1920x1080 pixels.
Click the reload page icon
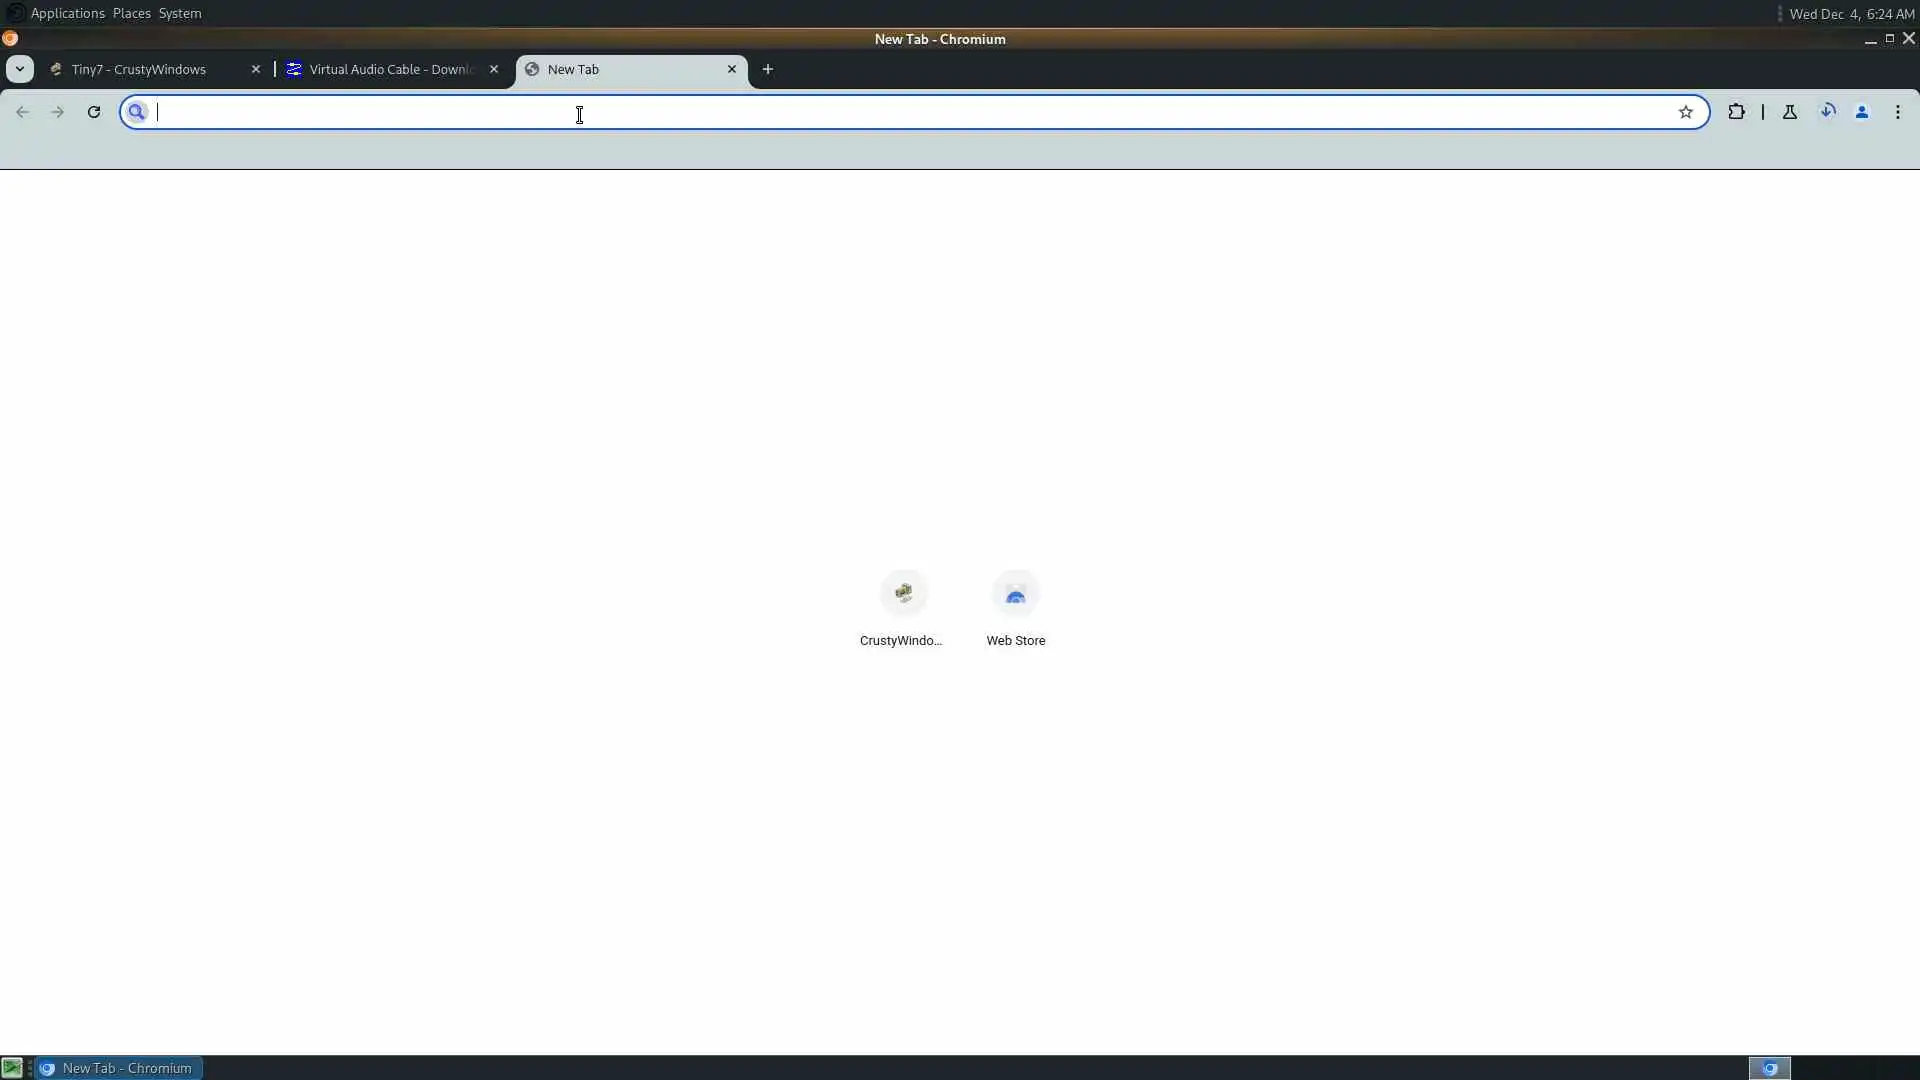(94, 112)
